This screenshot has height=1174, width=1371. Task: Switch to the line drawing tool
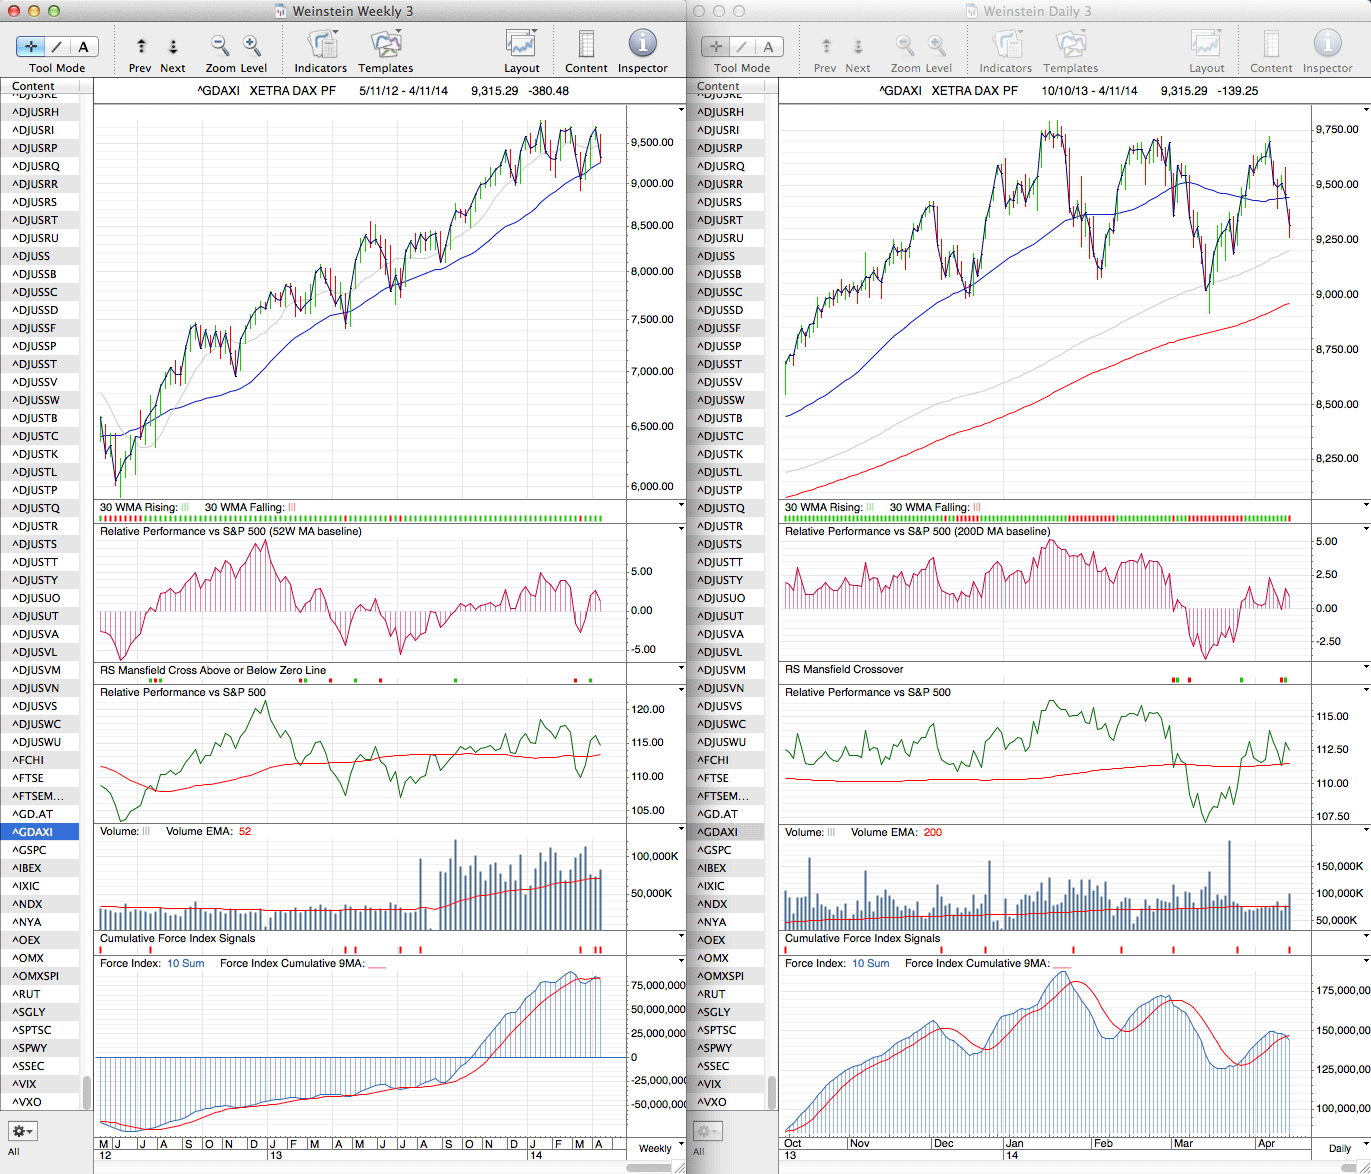[x=57, y=46]
